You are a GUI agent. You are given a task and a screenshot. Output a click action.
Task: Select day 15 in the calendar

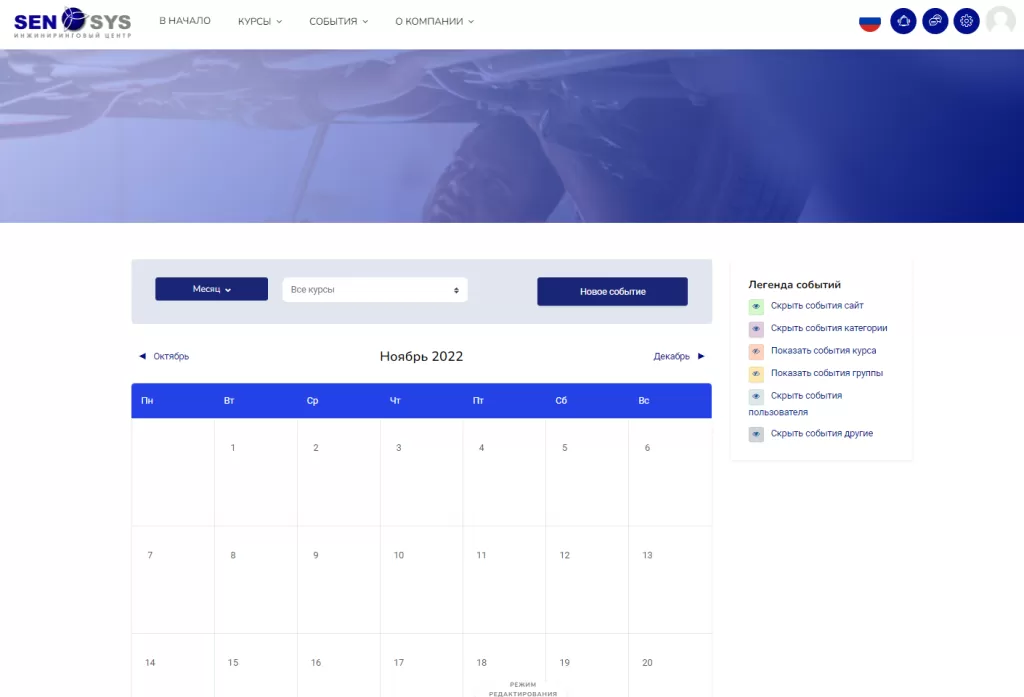232,662
